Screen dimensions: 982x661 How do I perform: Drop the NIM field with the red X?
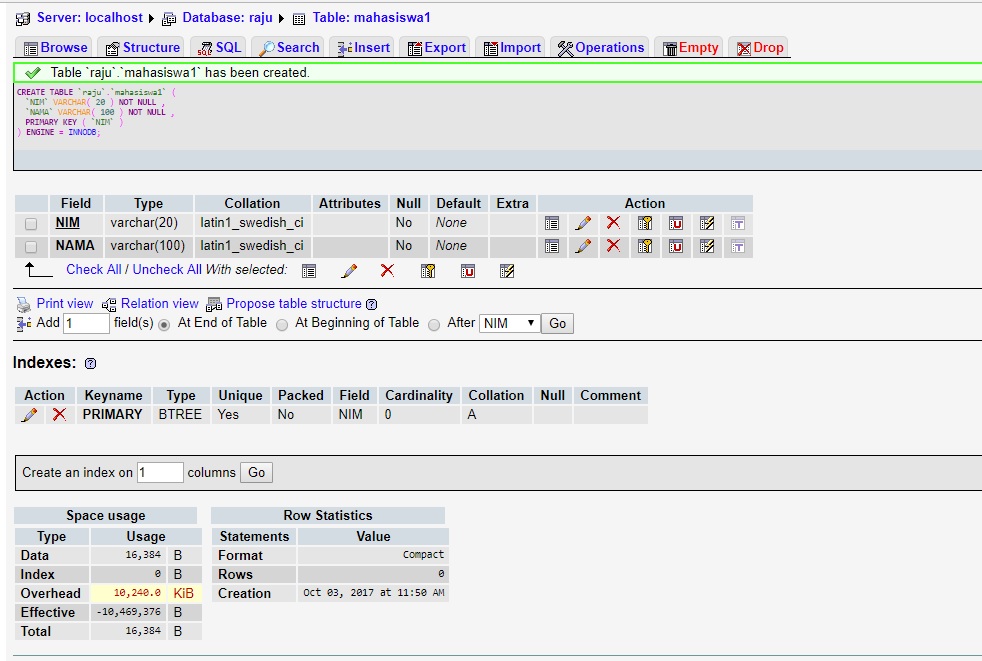pos(613,223)
